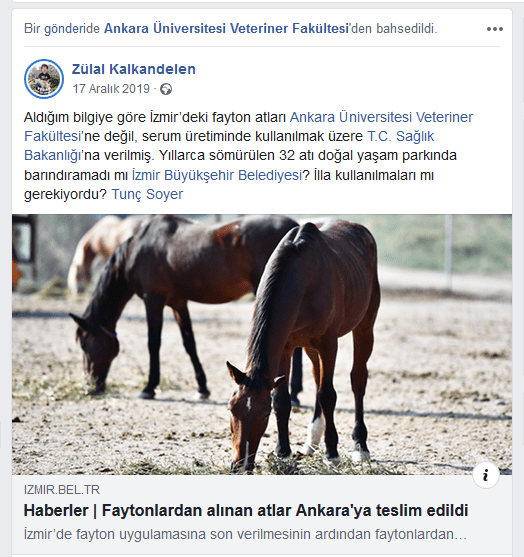This screenshot has height=557, width=524.
Task: Open the three-dot post options menu
Action: click(x=495, y=29)
